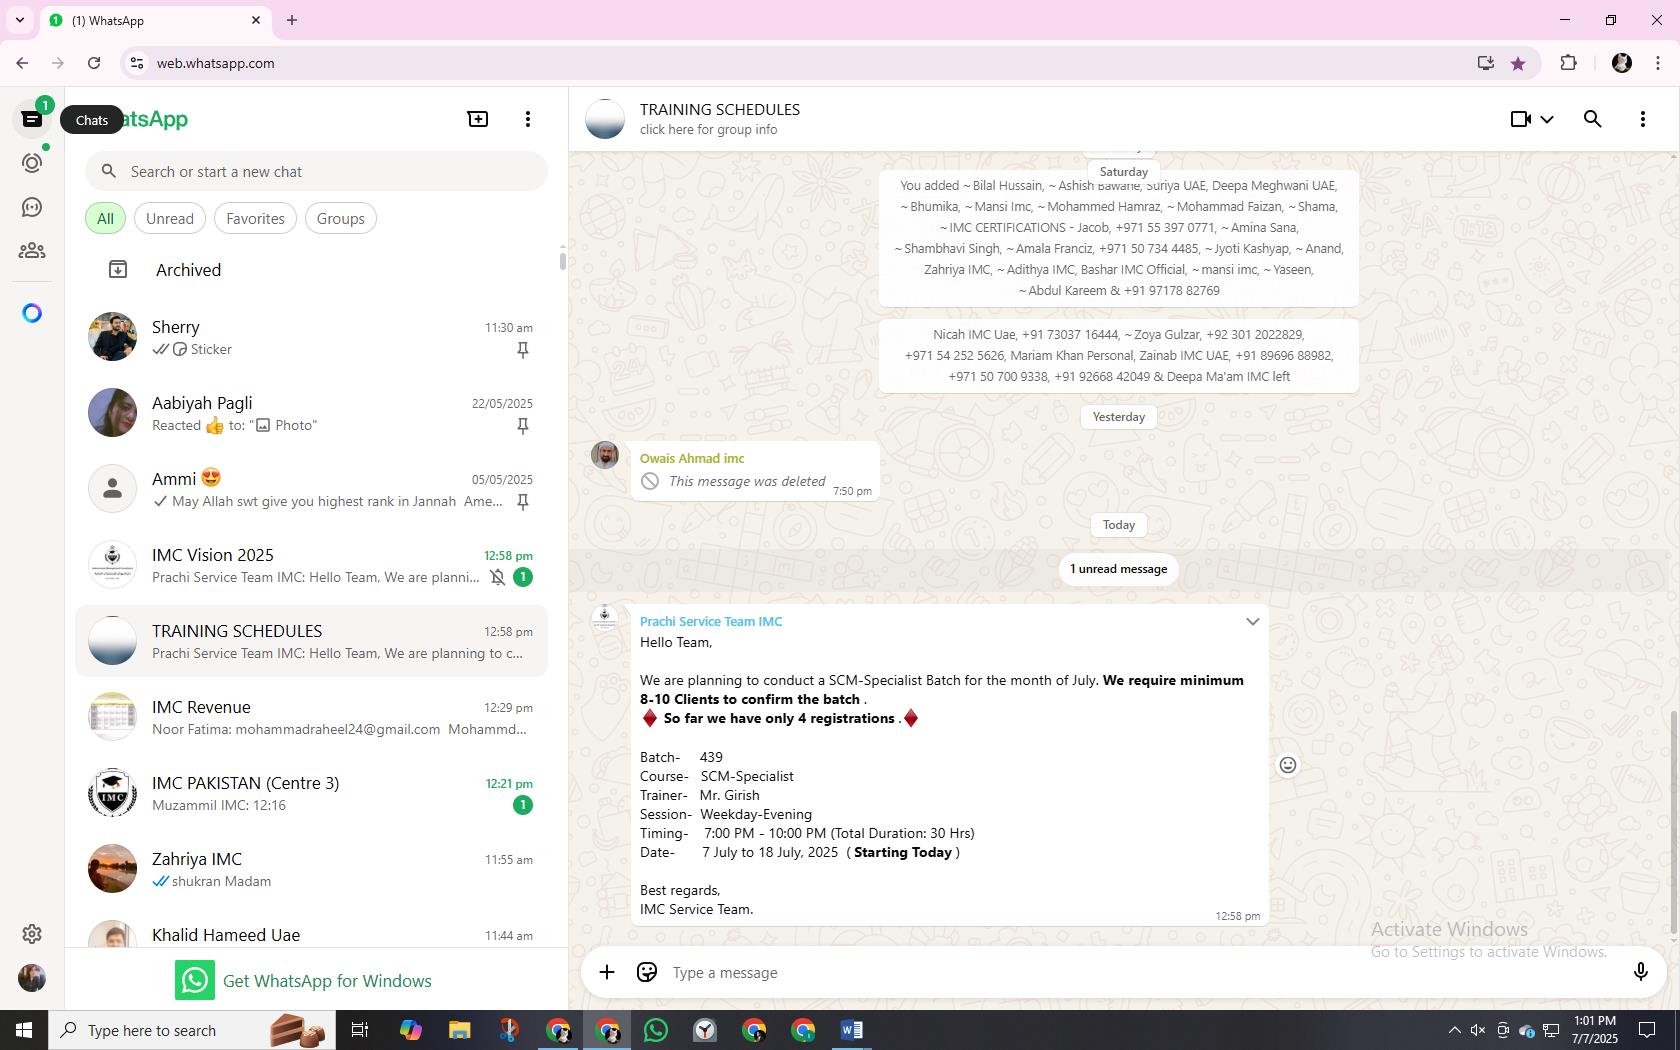Record a voice message with the microphone icon
Viewport: 1680px width, 1050px height.
click(x=1640, y=972)
